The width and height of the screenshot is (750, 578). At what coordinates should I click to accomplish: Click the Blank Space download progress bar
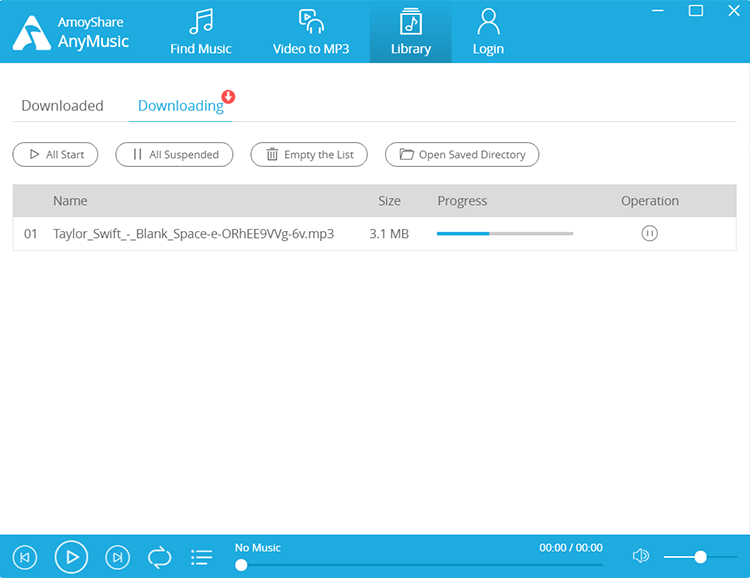[505, 233]
